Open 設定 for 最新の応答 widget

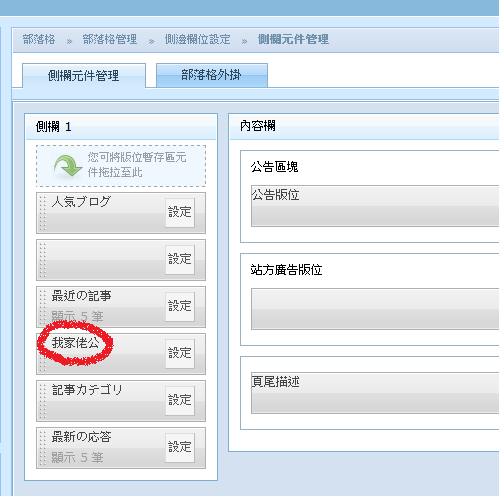[x=180, y=448]
